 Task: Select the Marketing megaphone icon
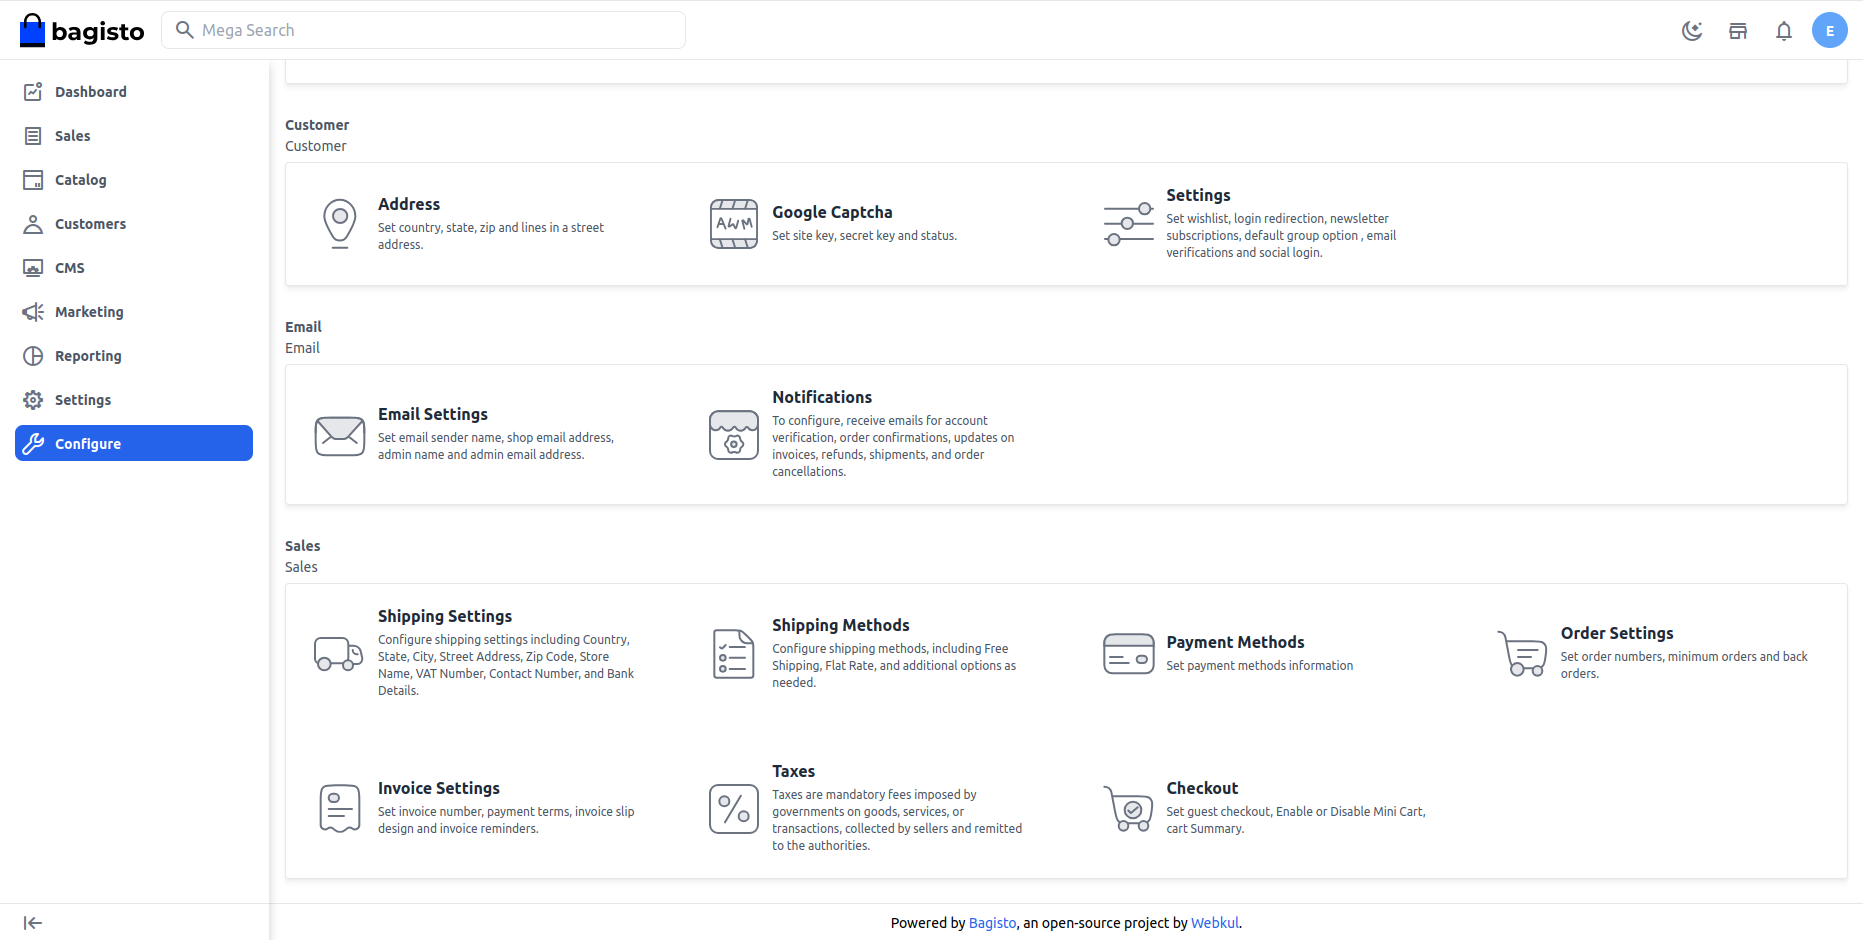tap(33, 312)
